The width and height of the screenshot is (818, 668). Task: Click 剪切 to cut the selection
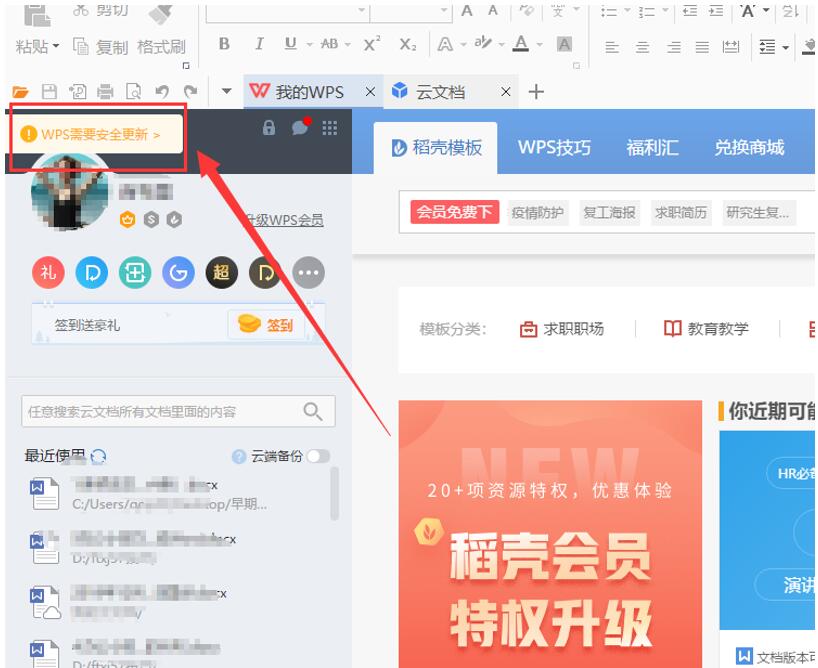click(x=100, y=10)
